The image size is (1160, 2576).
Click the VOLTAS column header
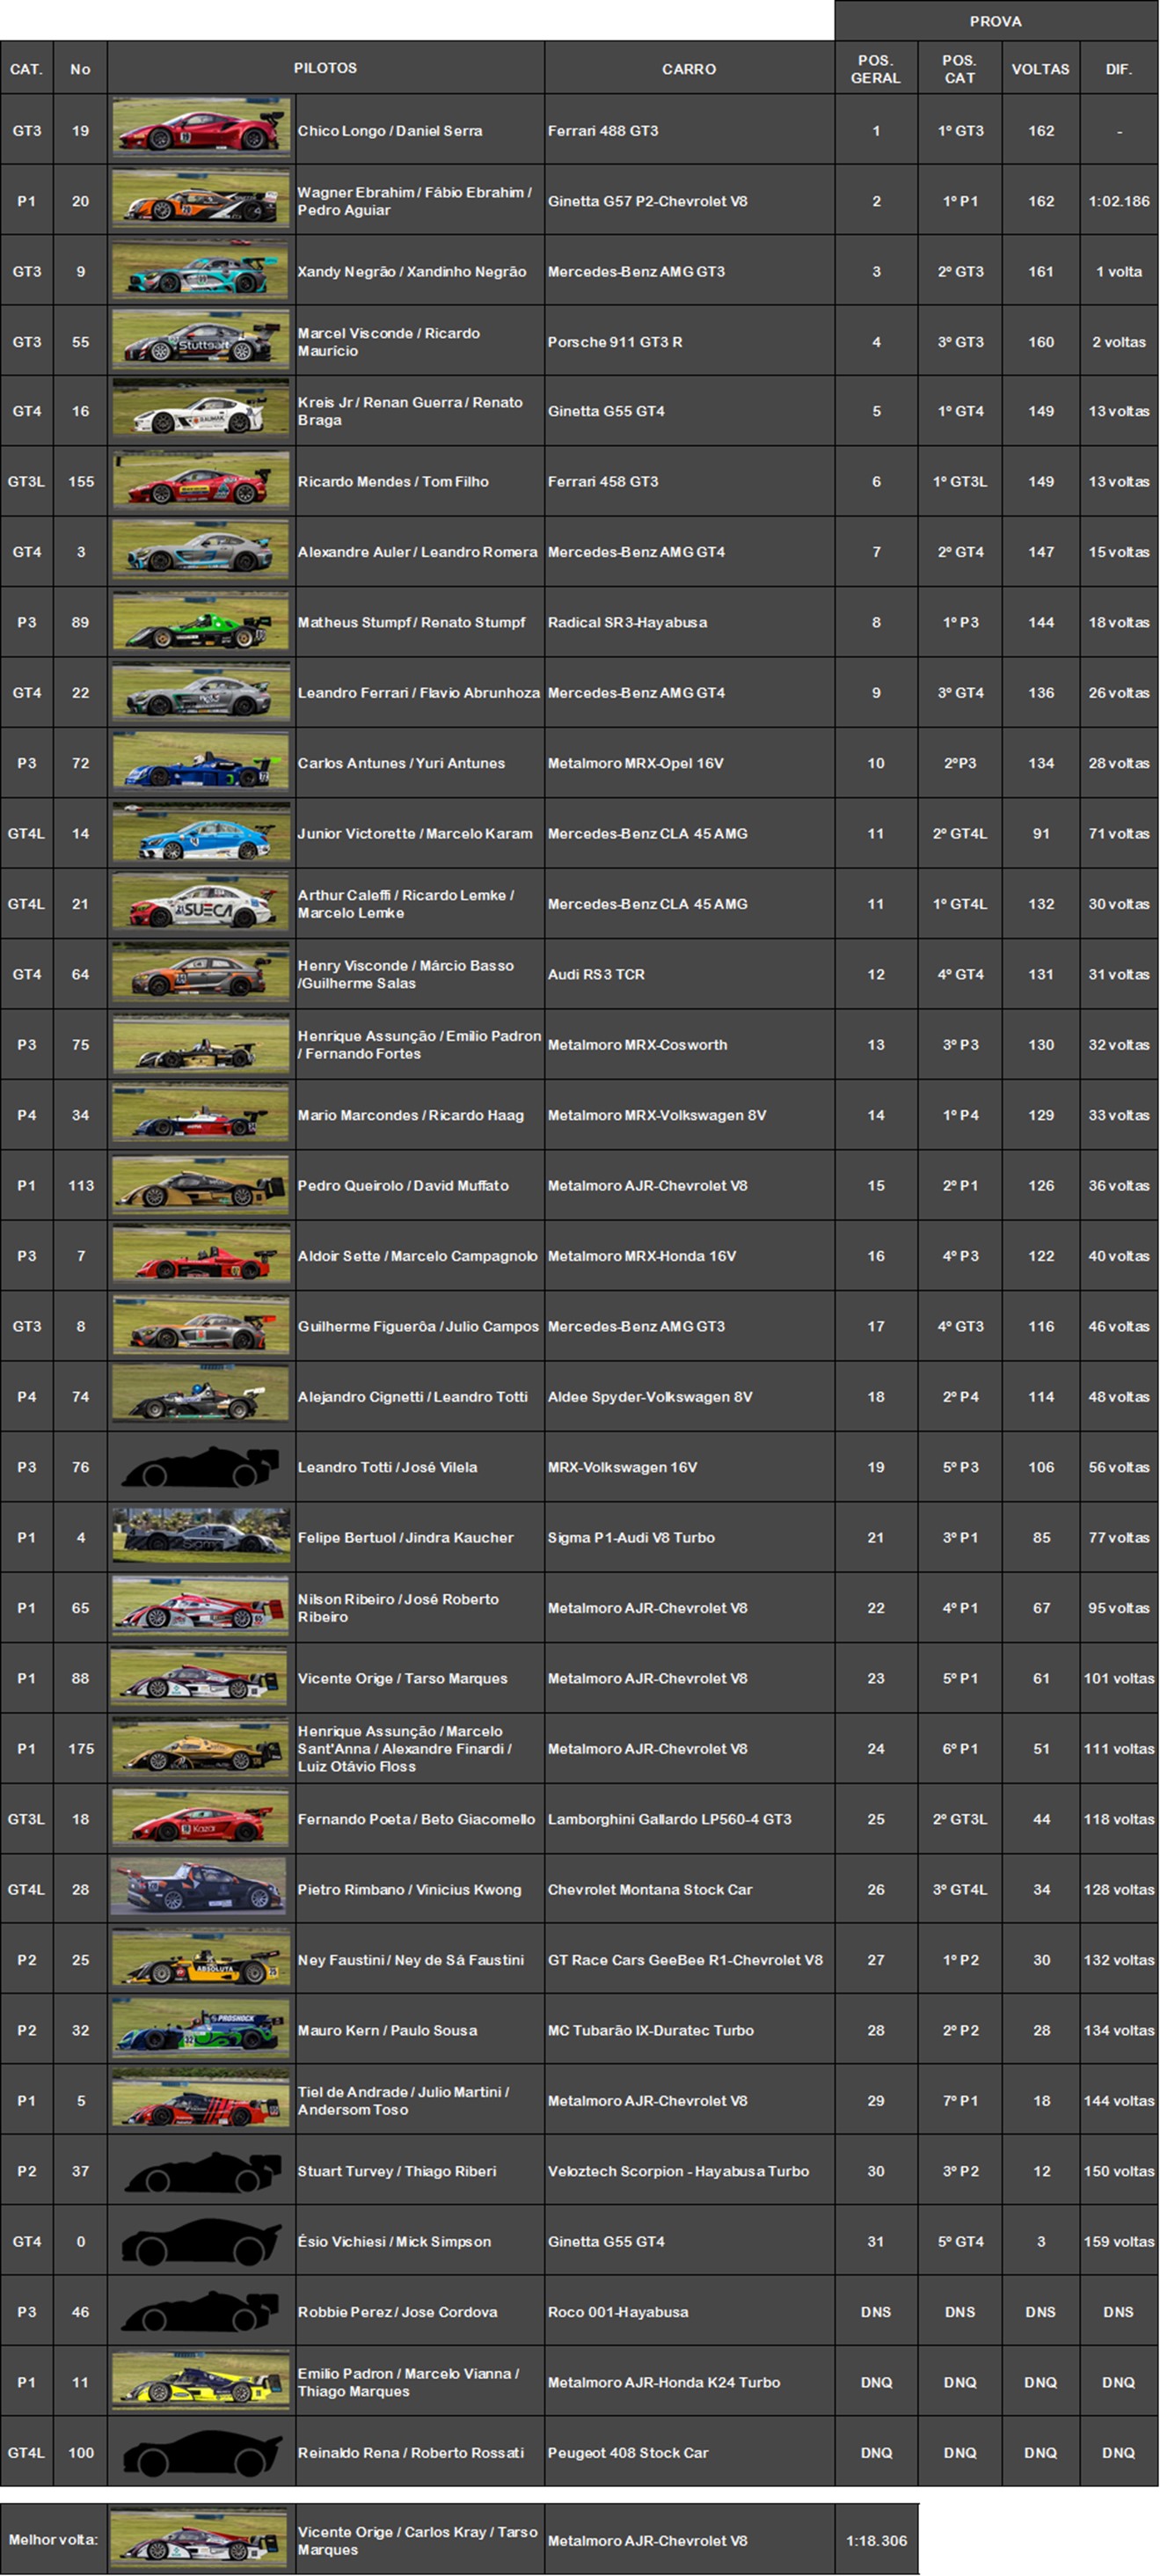pyautogui.click(x=1041, y=68)
